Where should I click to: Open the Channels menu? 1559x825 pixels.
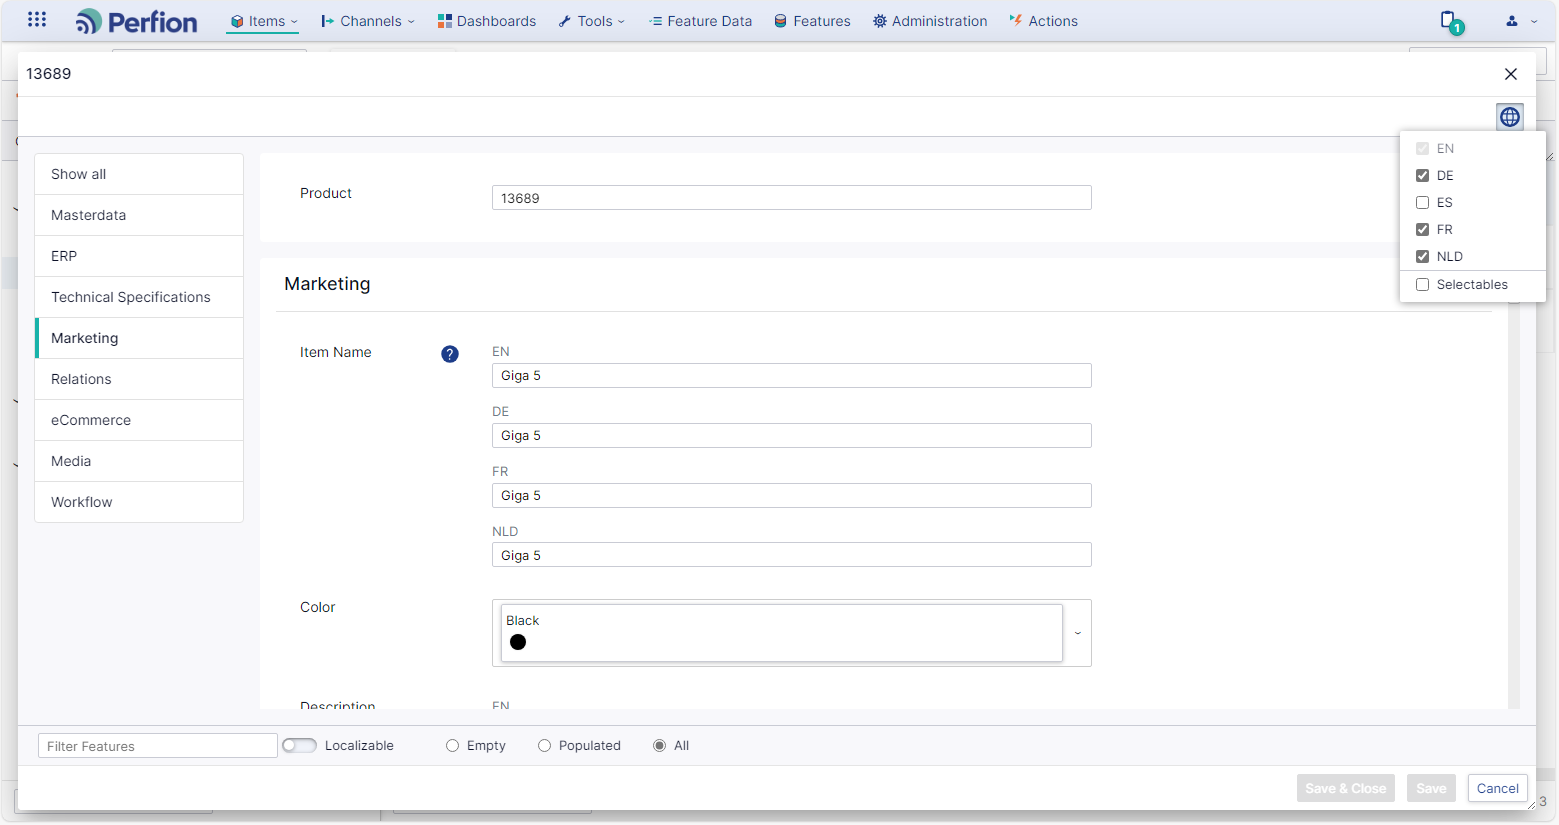coord(367,21)
